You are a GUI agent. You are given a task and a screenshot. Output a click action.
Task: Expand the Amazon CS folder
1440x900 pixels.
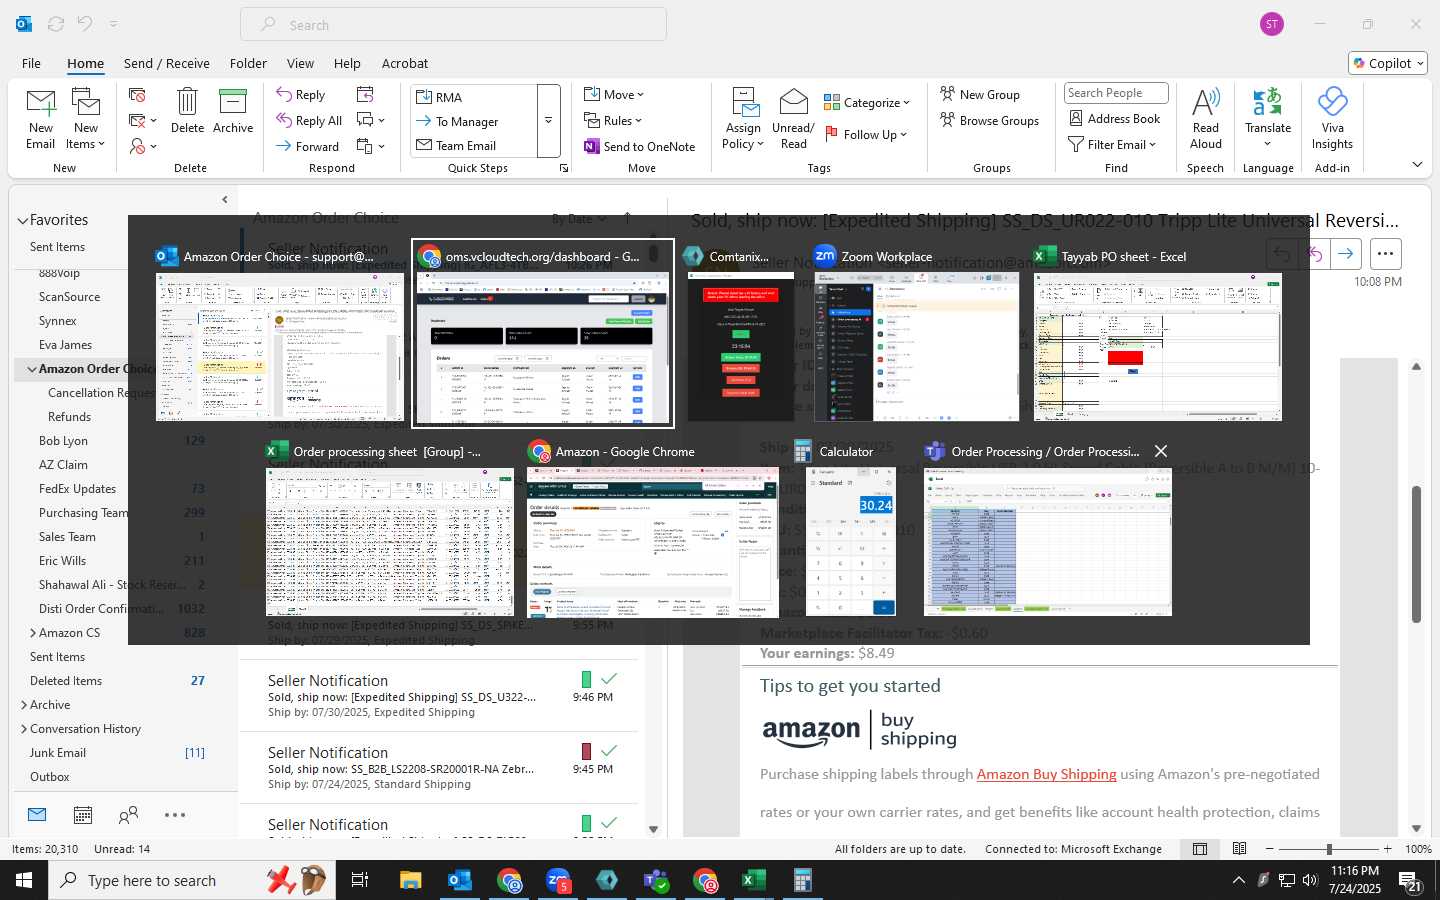click(32, 633)
